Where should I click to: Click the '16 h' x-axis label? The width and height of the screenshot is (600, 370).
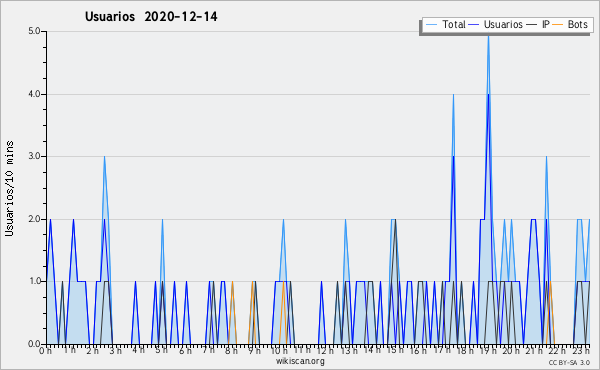[418, 351]
